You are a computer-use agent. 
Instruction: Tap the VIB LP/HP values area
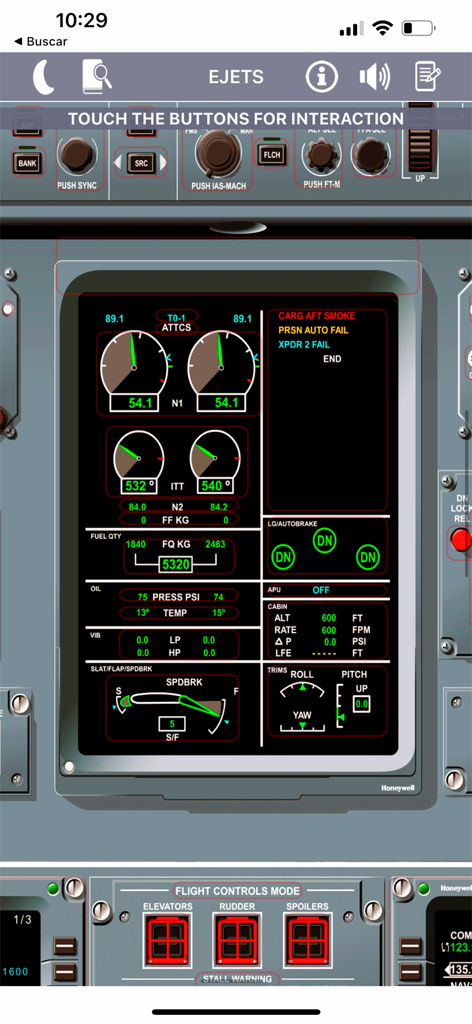(179, 646)
